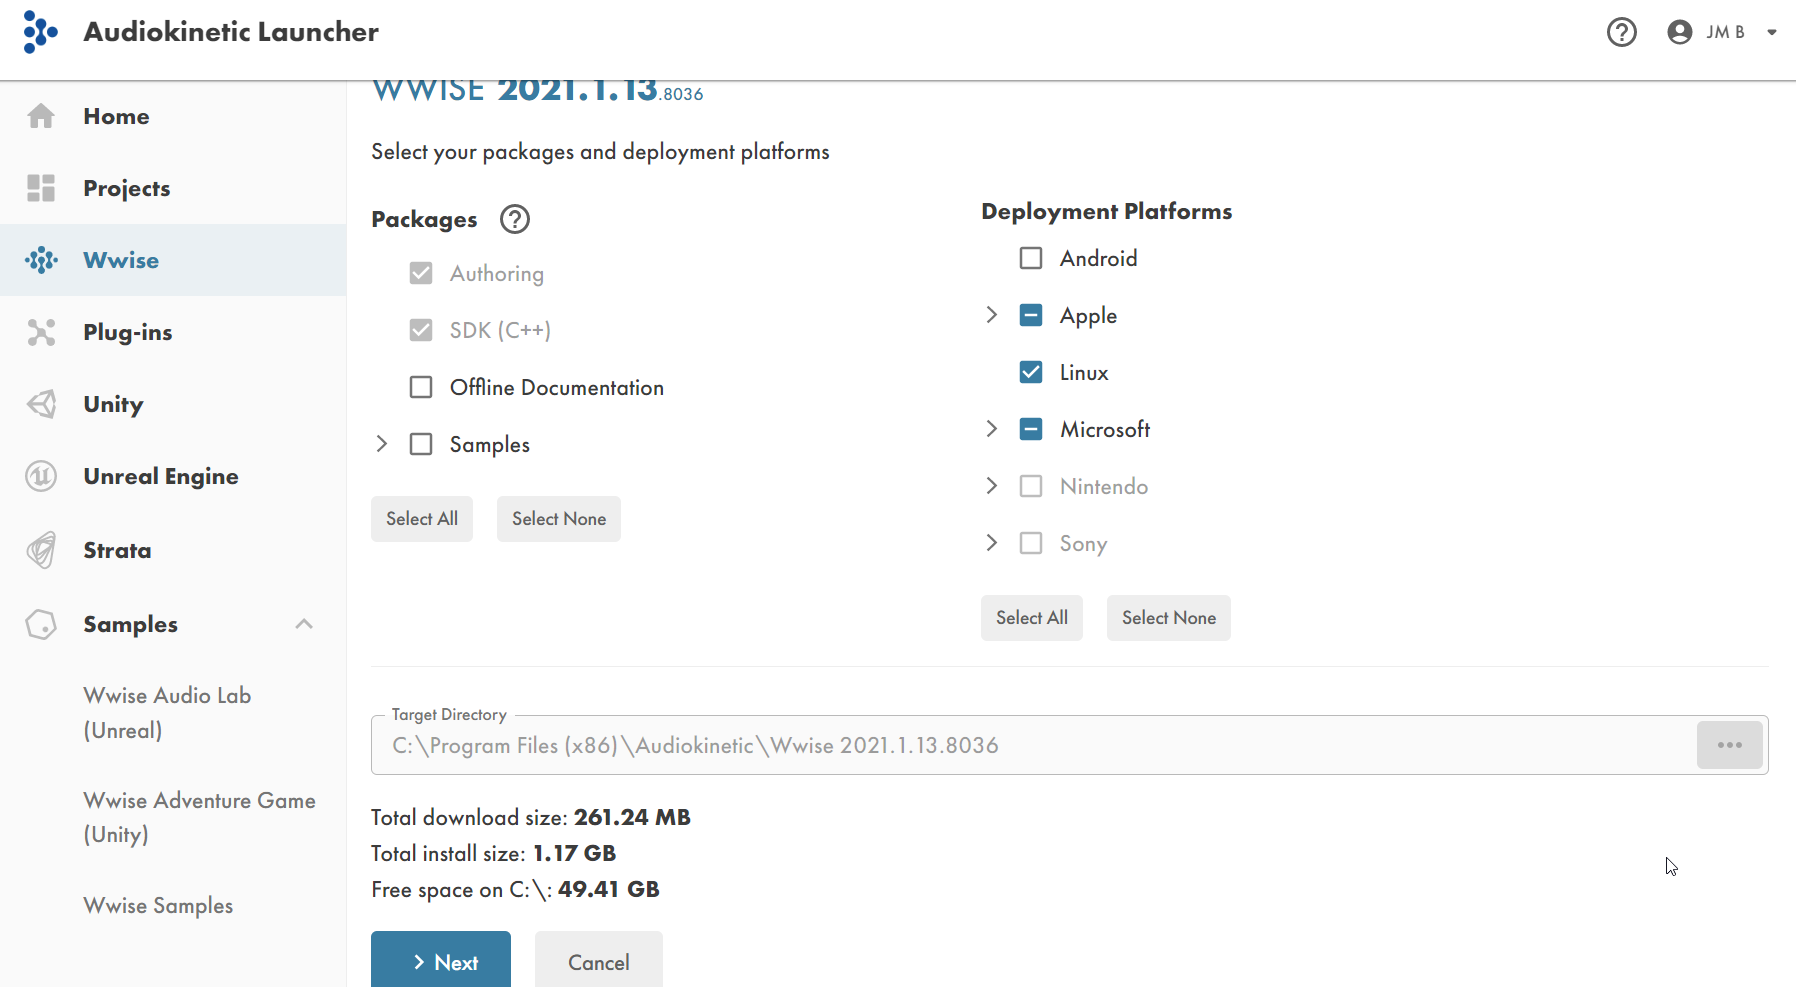Viewport: 1796px width, 987px height.
Task: Click the Unreal Engine logo icon
Action: click(x=41, y=476)
